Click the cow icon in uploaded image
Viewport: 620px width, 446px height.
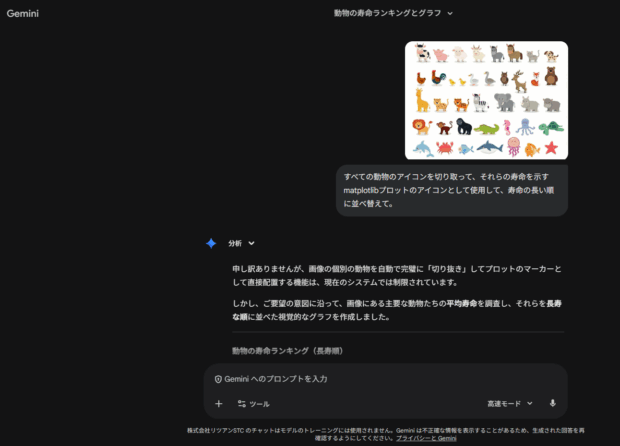(422, 54)
